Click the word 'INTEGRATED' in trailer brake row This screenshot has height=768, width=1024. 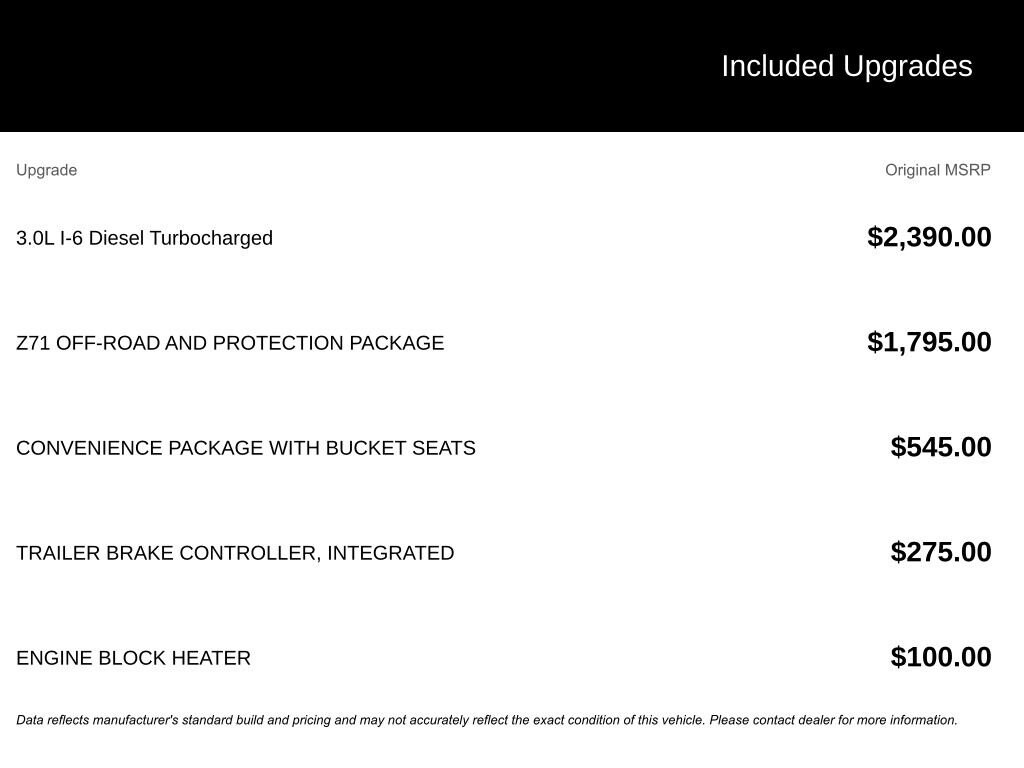[x=390, y=553]
